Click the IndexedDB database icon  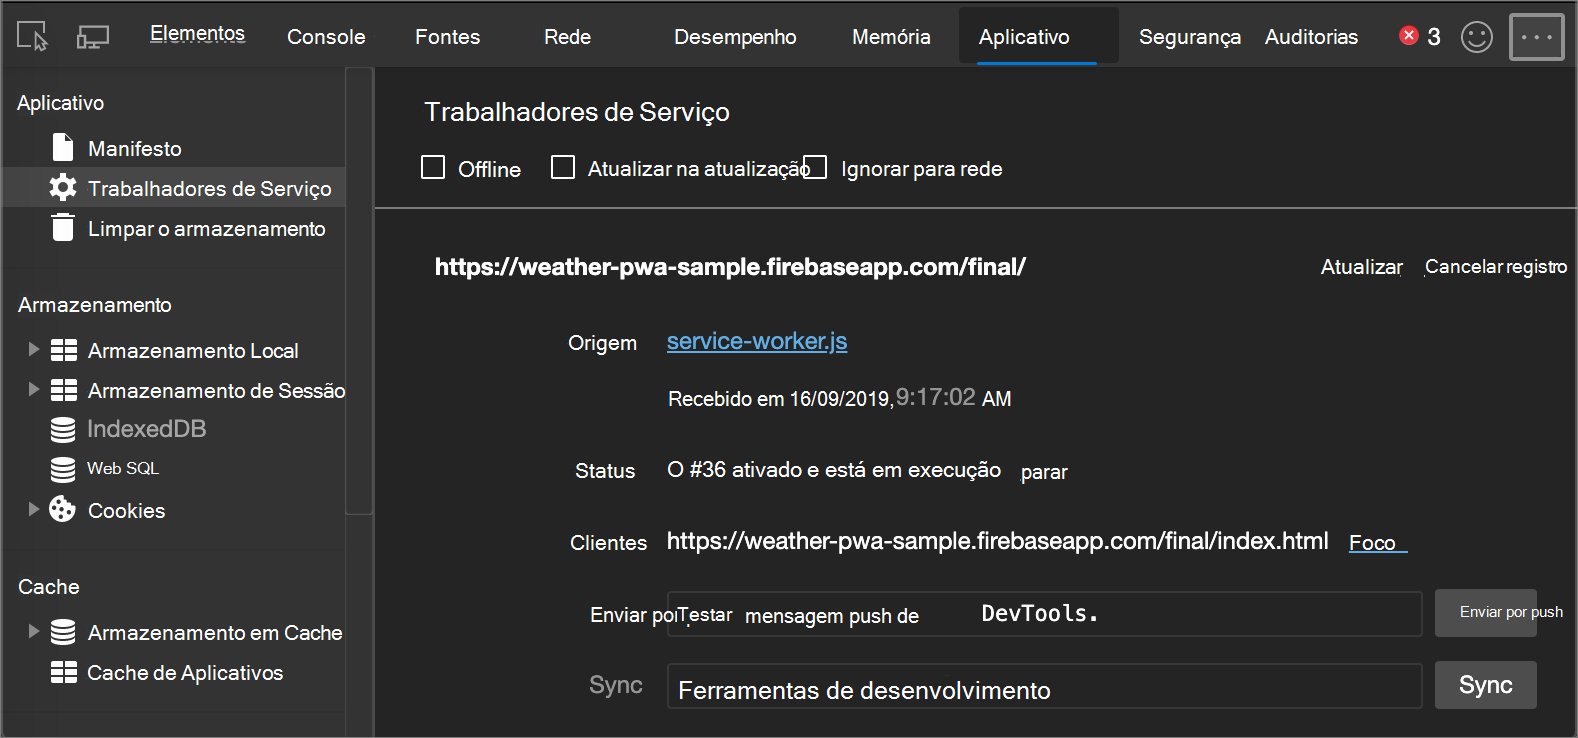pos(63,430)
